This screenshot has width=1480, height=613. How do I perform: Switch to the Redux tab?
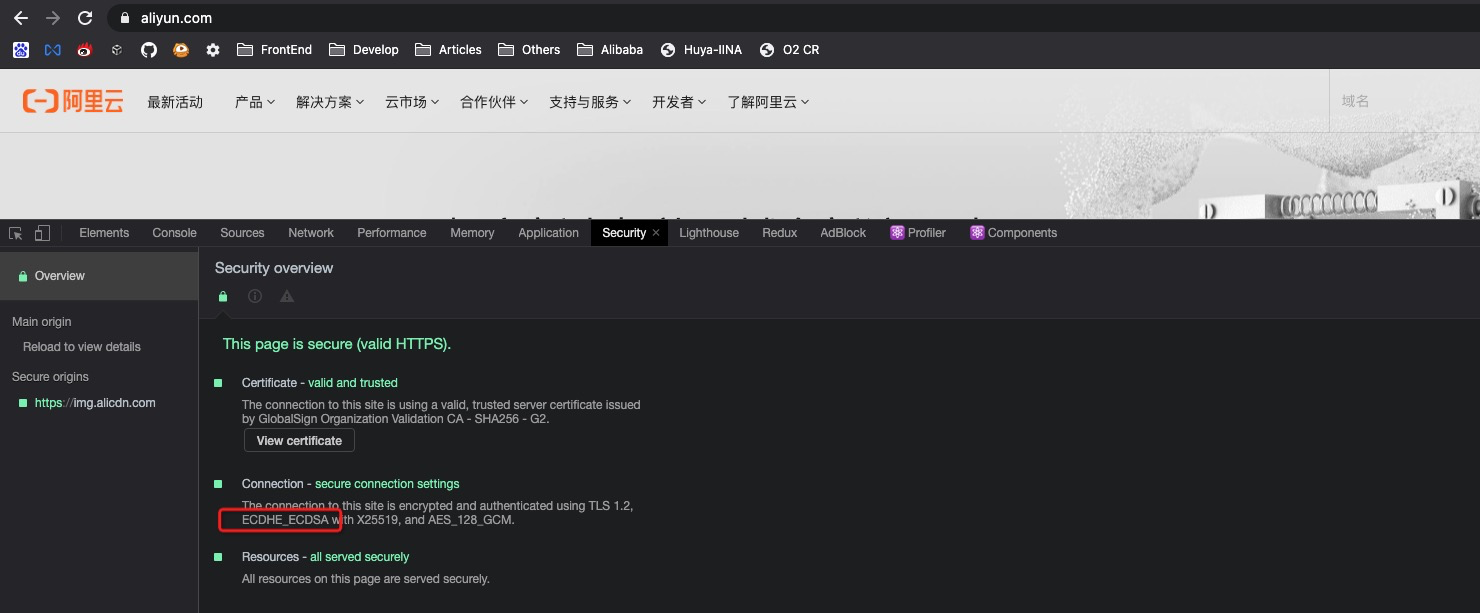coord(780,233)
